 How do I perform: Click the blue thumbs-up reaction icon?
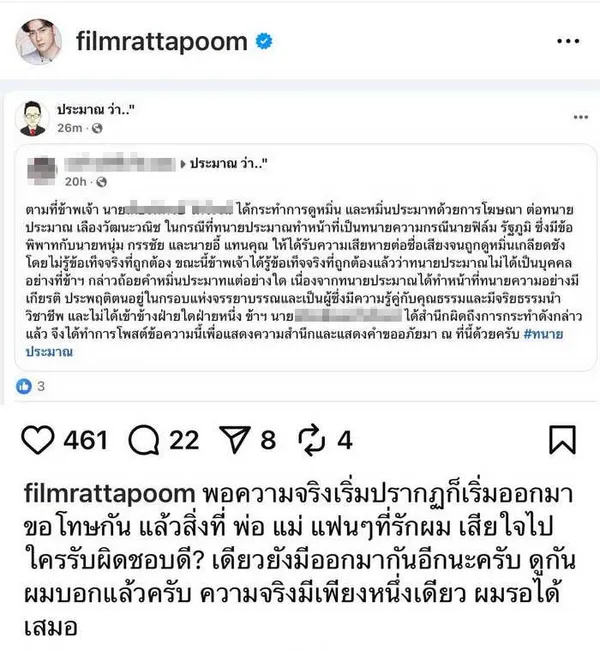[24, 386]
